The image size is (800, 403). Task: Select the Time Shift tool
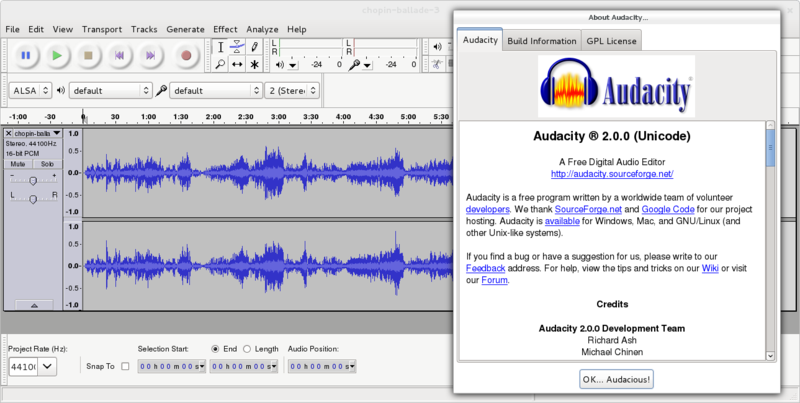237,64
